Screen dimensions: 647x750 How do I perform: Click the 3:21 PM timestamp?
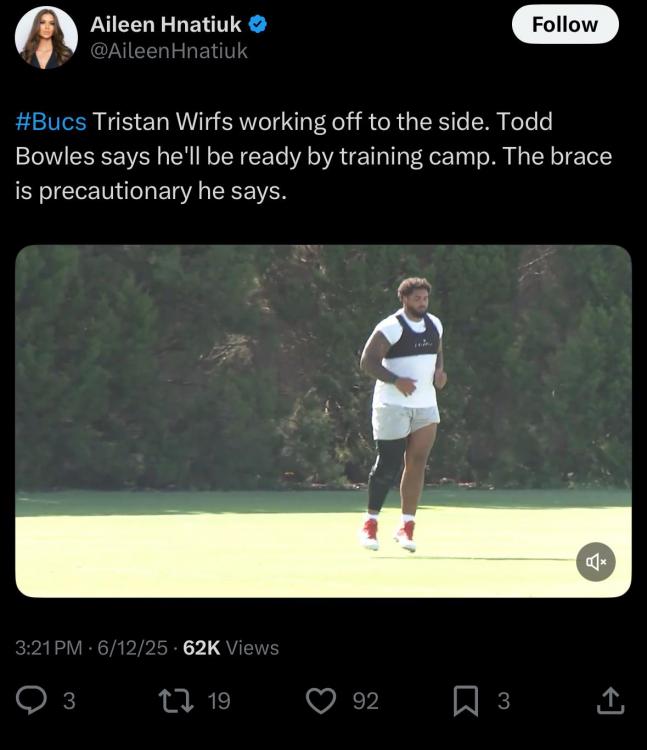click(48, 648)
